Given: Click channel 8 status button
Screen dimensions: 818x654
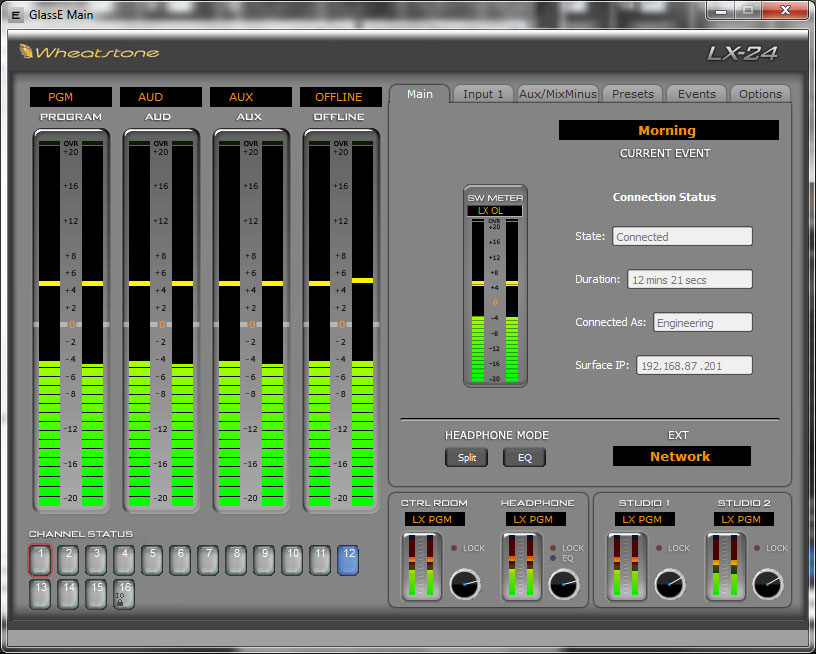Looking at the screenshot, I should [x=236, y=560].
